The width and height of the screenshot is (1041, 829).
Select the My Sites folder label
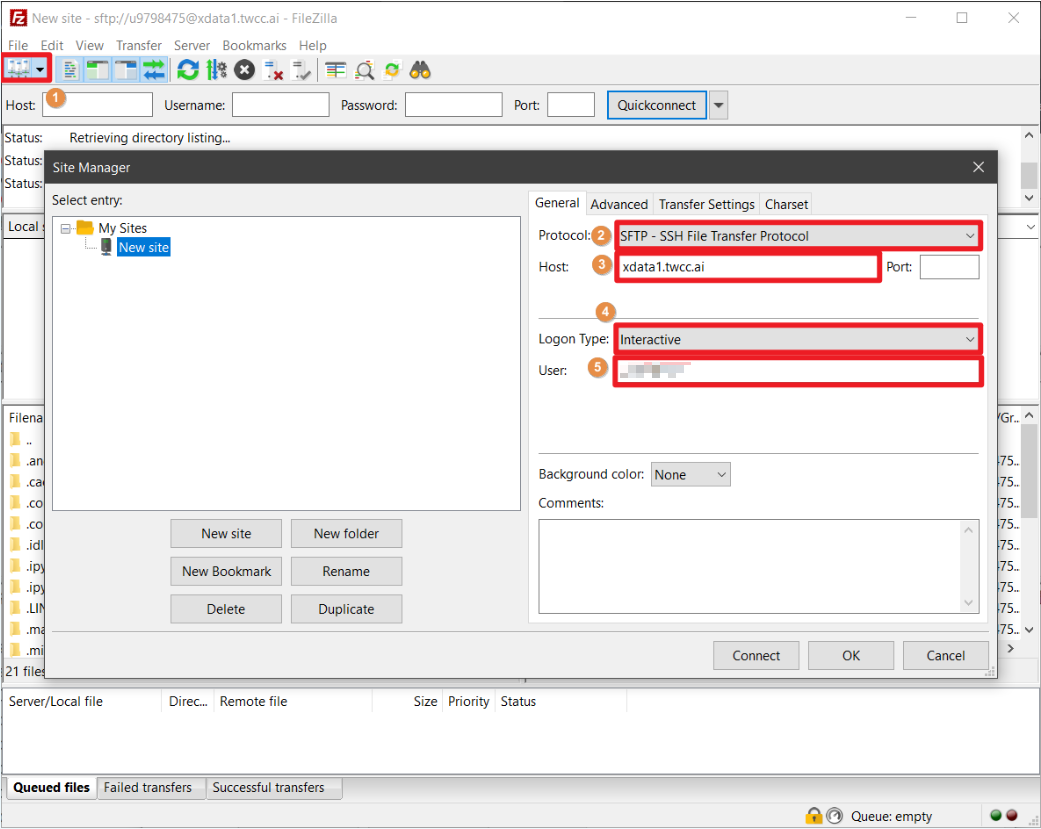[x=123, y=228]
